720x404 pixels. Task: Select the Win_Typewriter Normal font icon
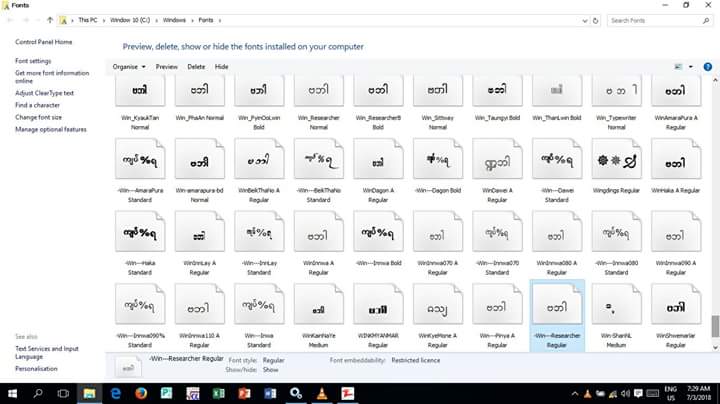coord(616,90)
